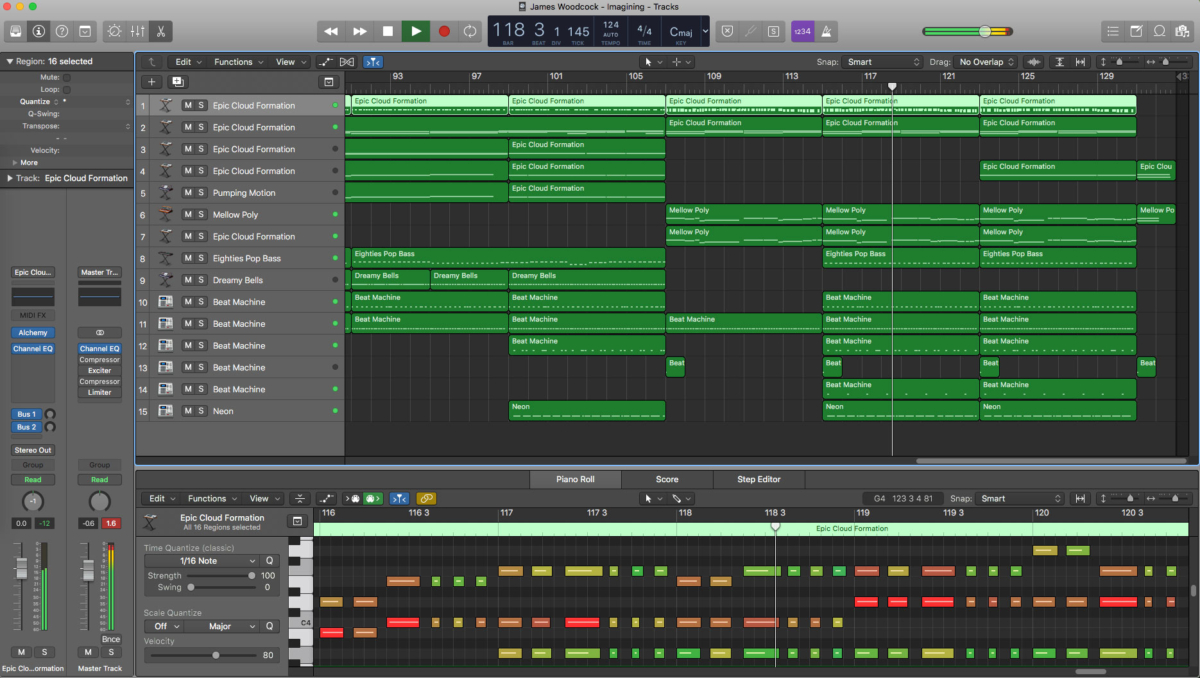Switch to the Score tab

(x=667, y=479)
